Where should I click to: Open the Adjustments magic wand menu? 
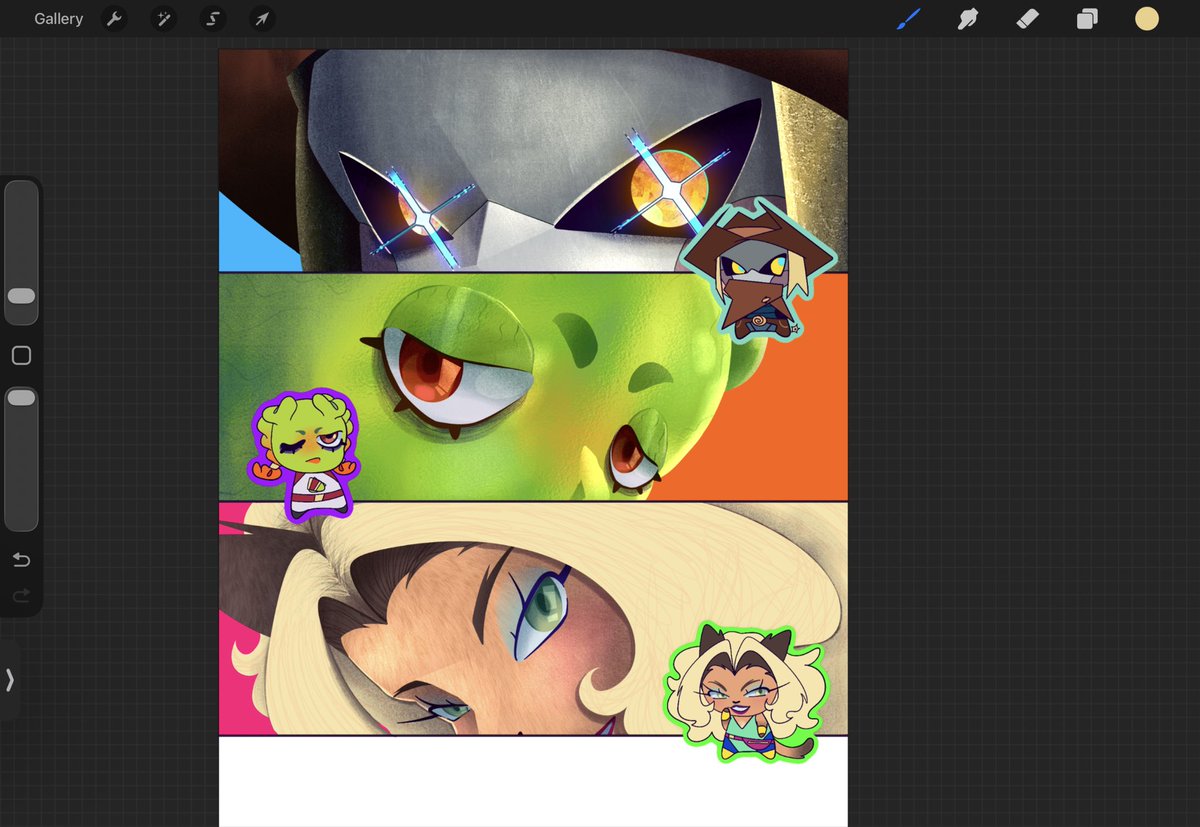click(164, 19)
